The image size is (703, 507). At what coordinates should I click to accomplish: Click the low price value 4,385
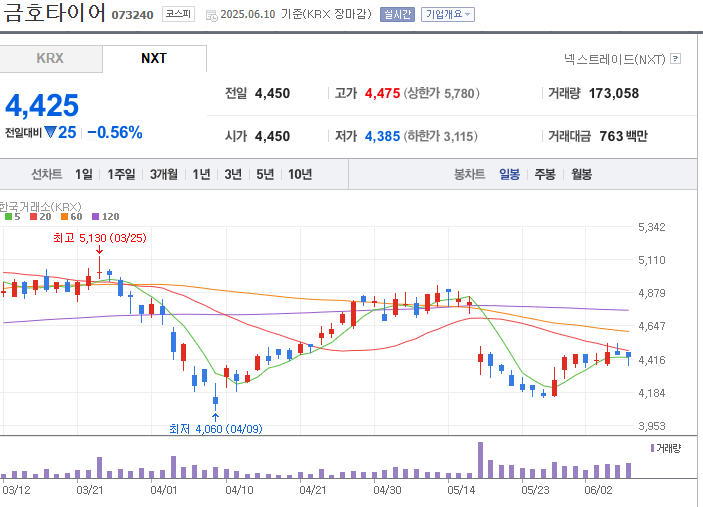pyautogui.click(x=382, y=136)
